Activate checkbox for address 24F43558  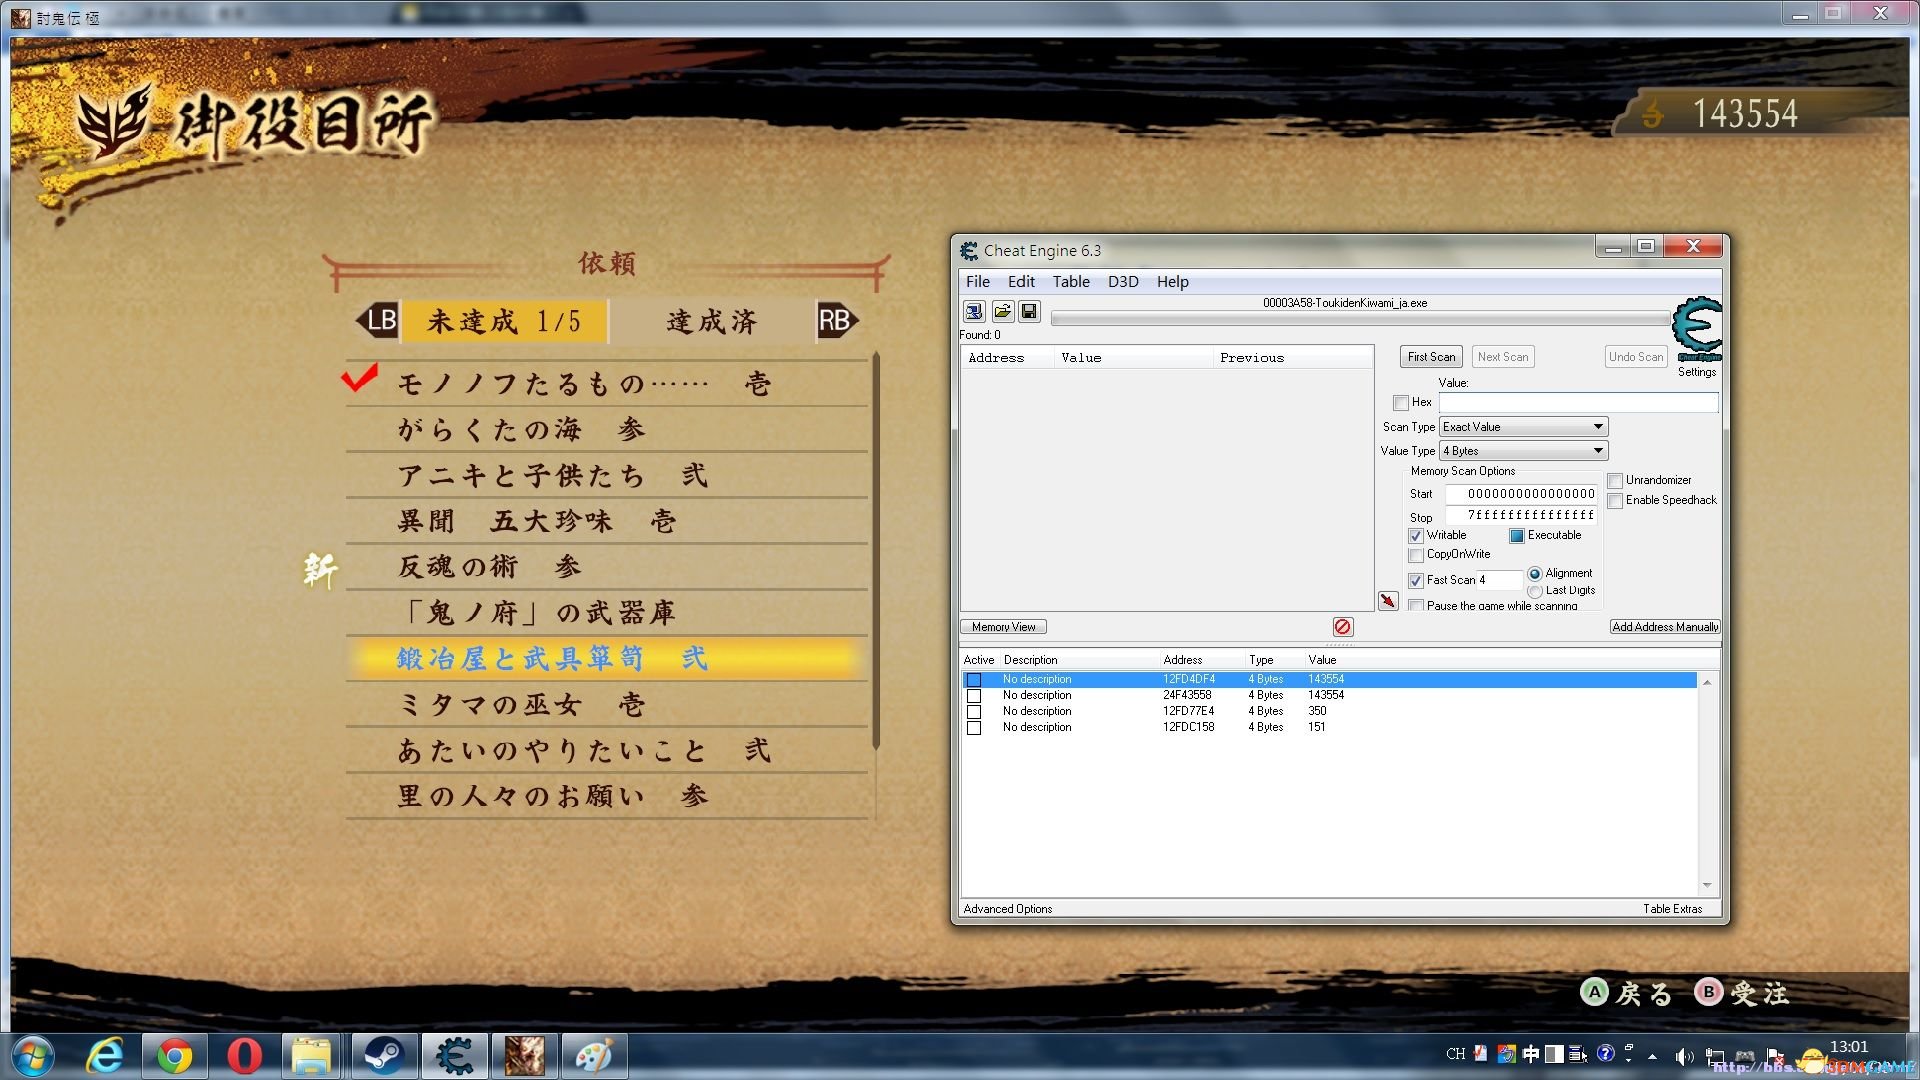click(974, 696)
